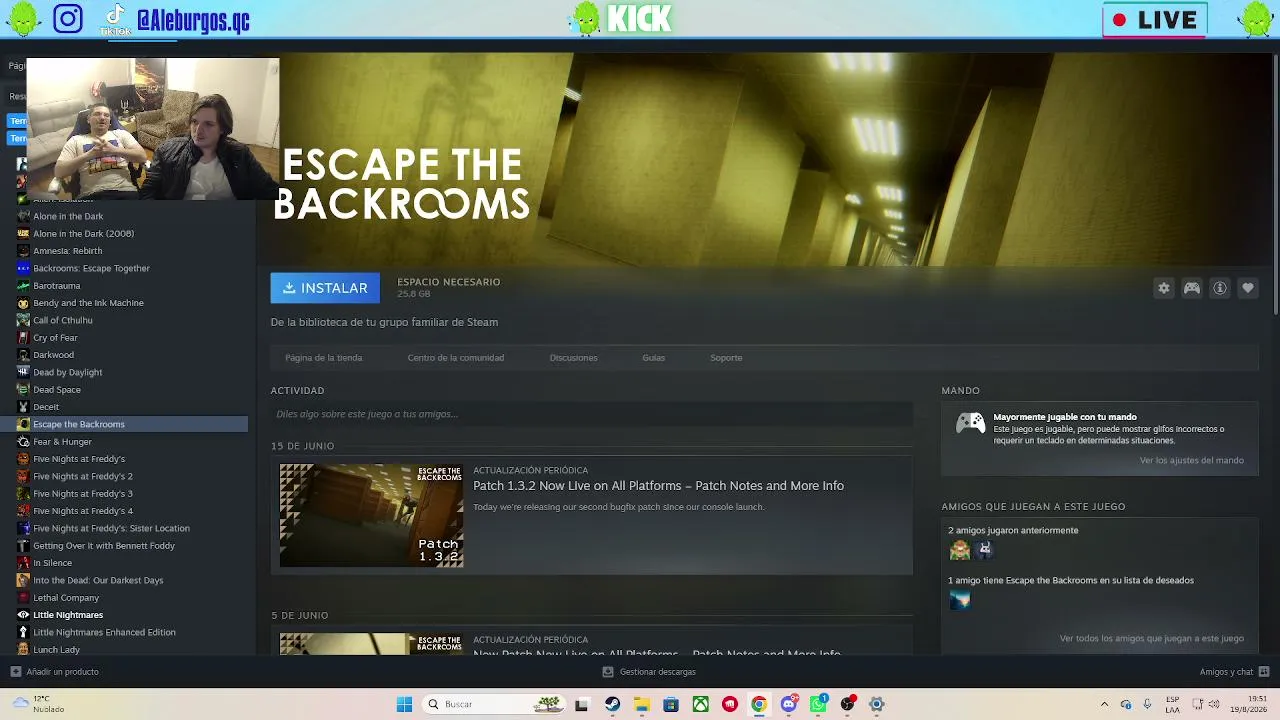Open the red Riot client taskbar icon

point(730,704)
